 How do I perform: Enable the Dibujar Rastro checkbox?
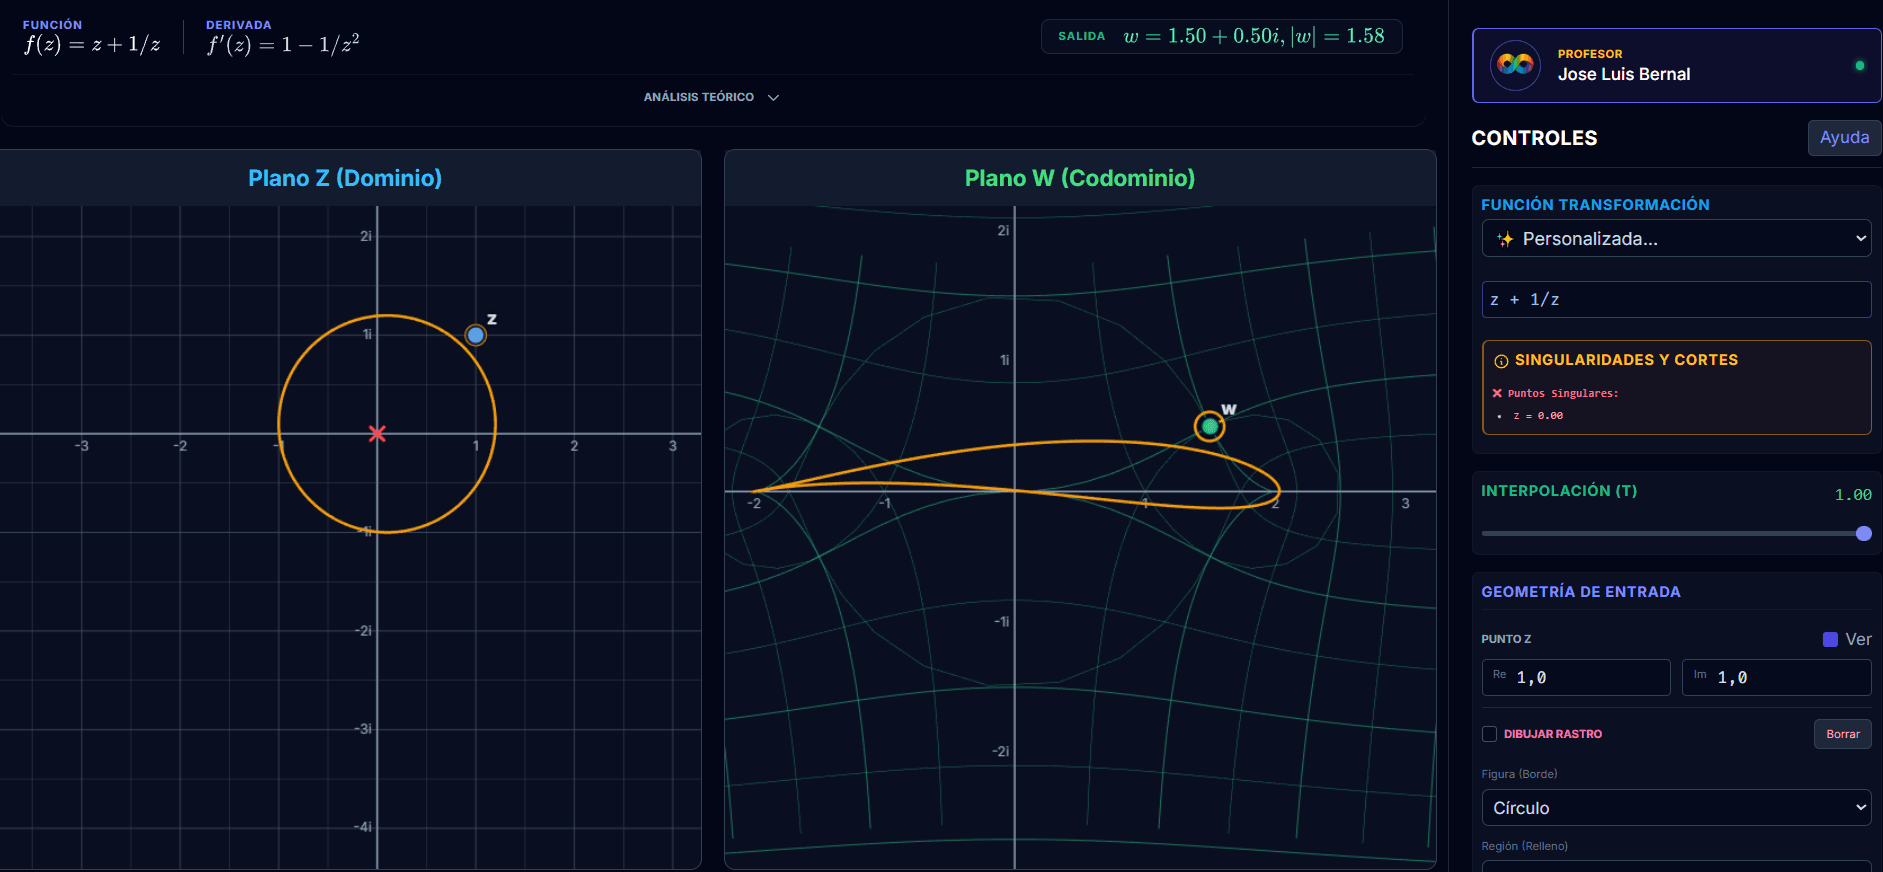(x=1489, y=734)
